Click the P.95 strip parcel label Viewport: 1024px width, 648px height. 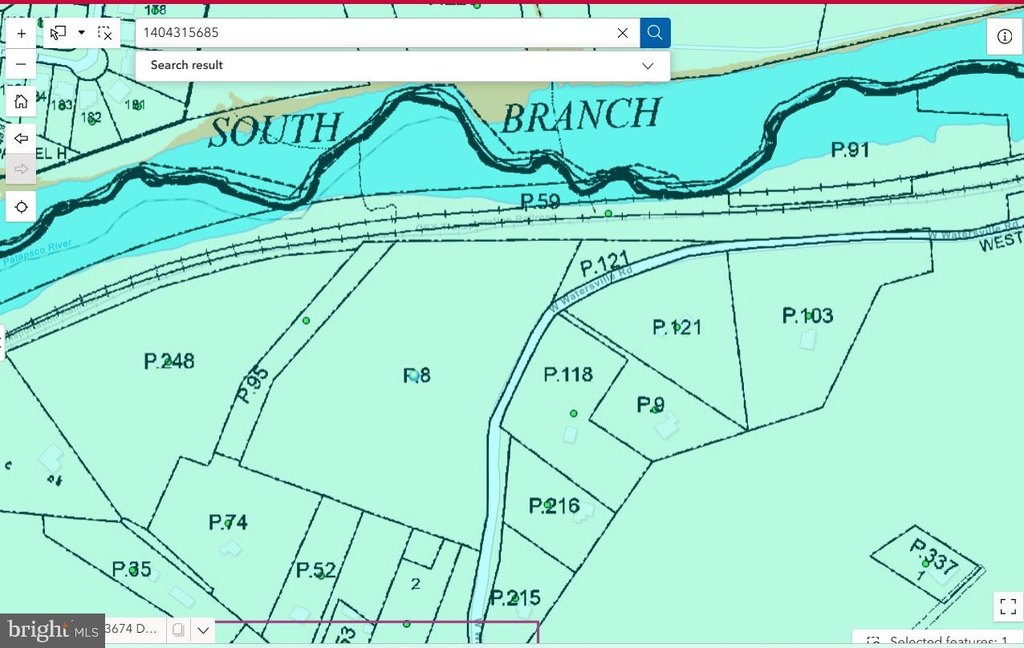(252, 385)
